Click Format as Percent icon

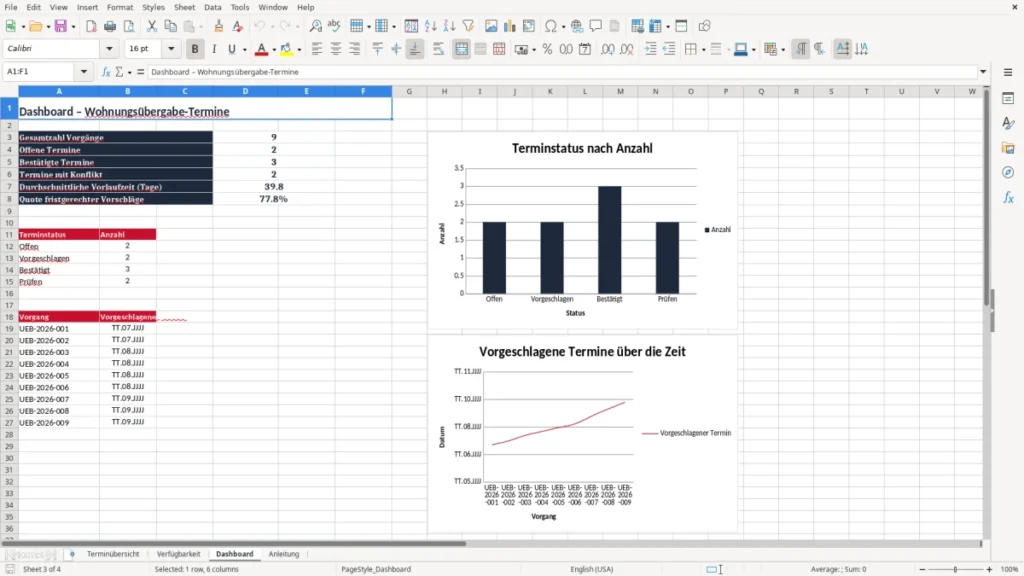click(x=547, y=49)
